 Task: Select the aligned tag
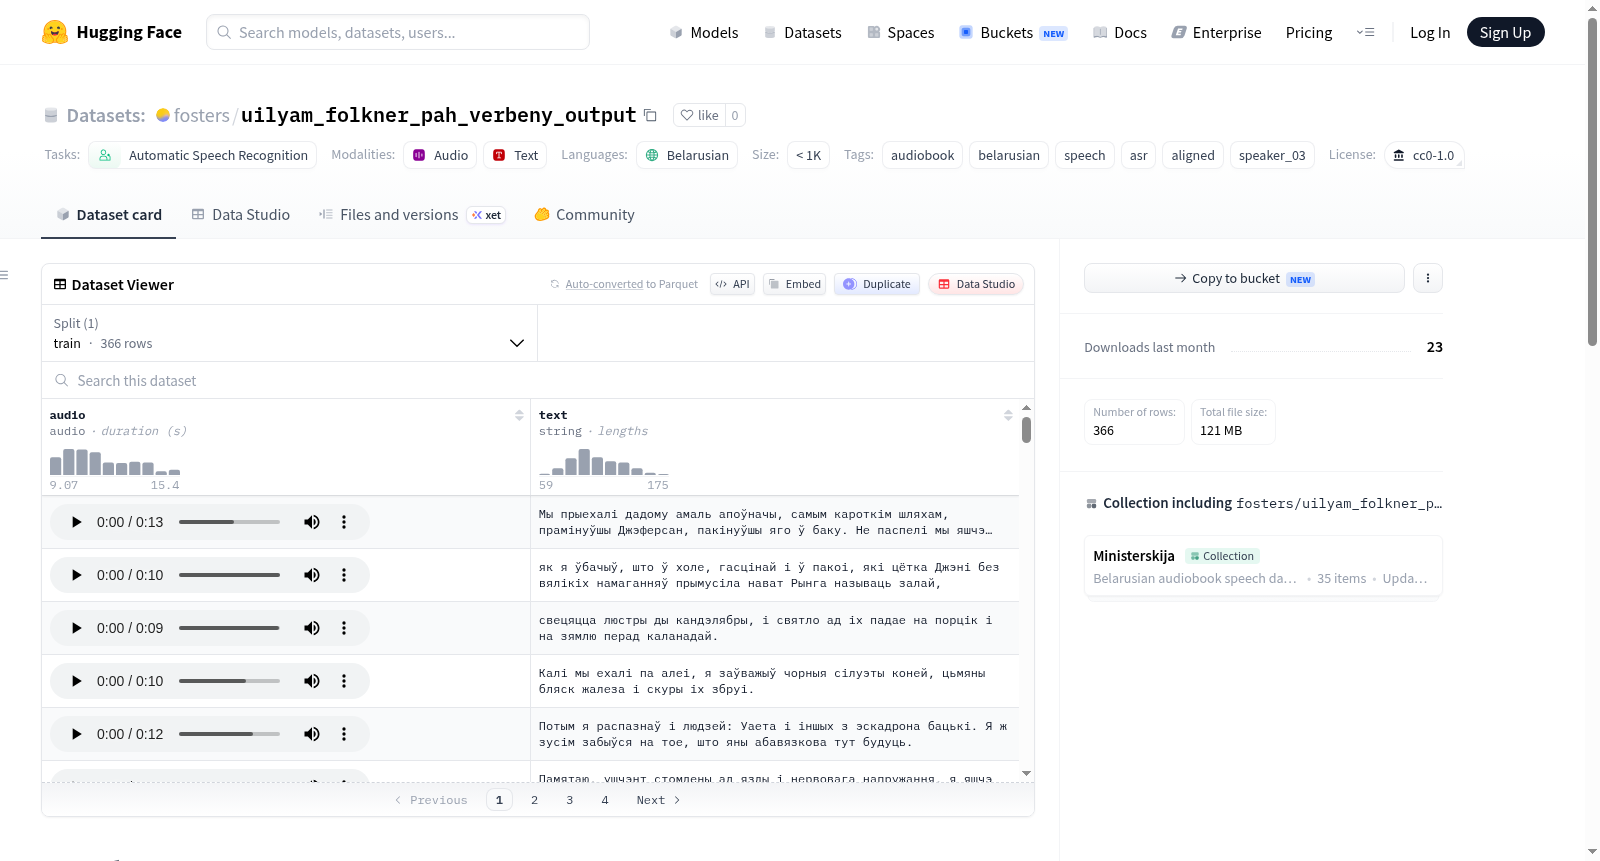click(x=1193, y=155)
